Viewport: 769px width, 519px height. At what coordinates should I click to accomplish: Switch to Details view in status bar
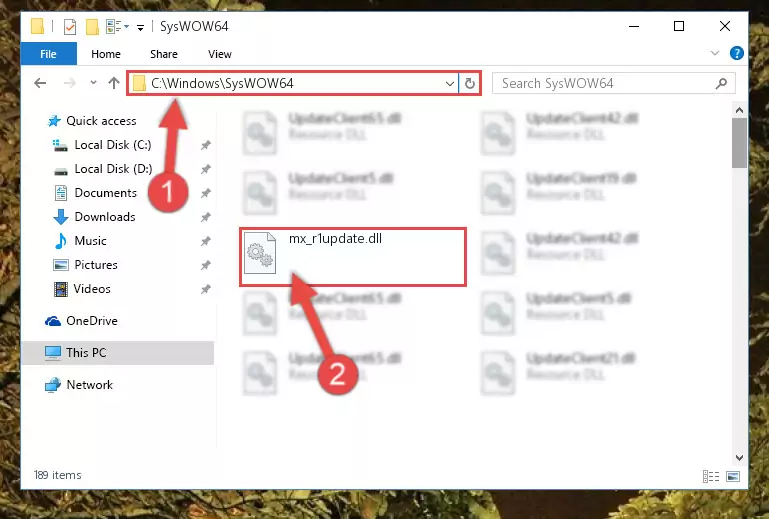711,476
